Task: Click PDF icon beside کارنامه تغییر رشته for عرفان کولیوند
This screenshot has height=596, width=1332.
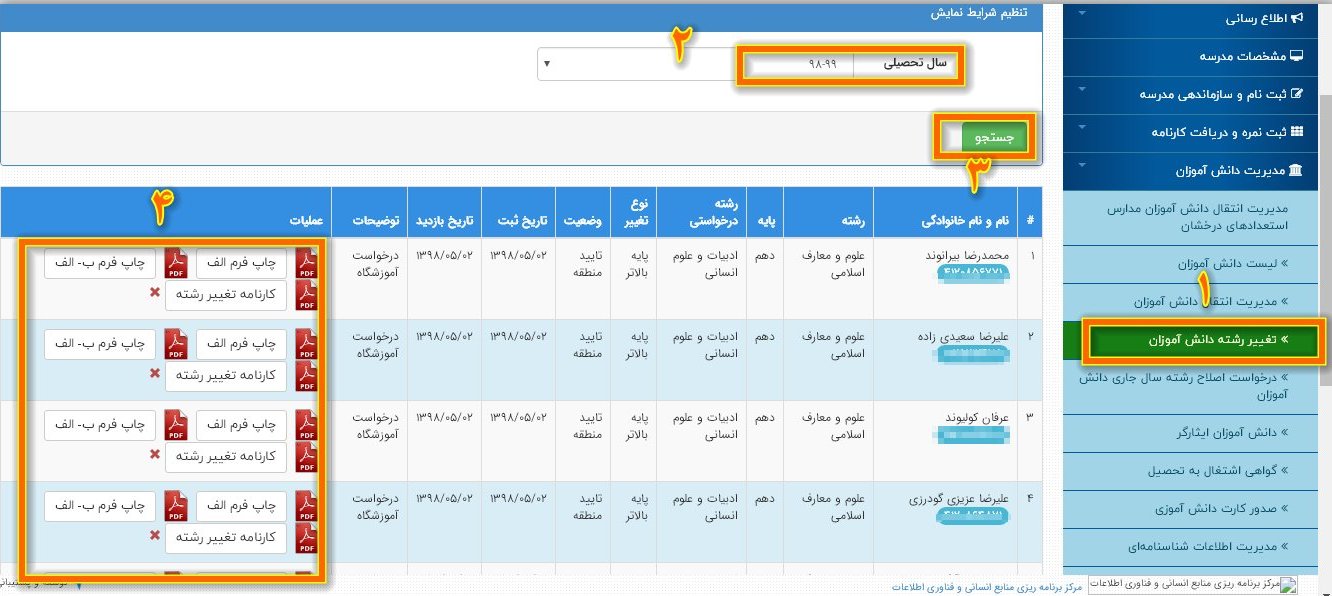Action: tap(306, 457)
